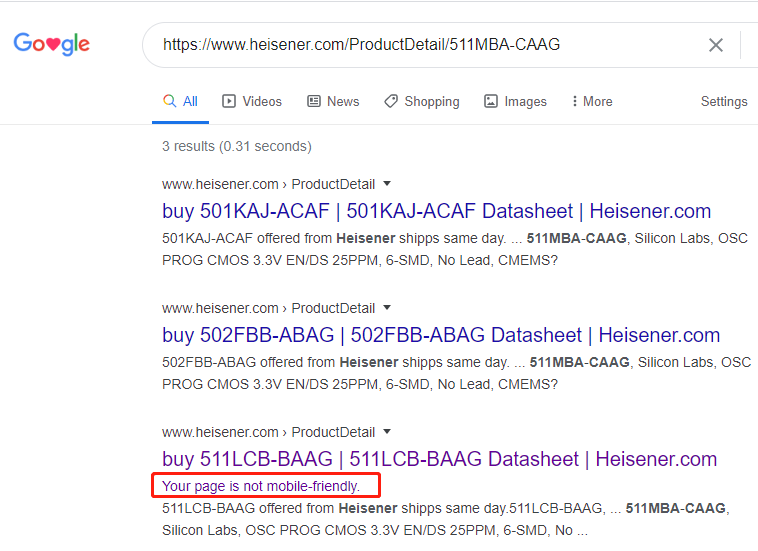Click the Google logo
The height and width of the screenshot is (551, 758).
click(52, 44)
